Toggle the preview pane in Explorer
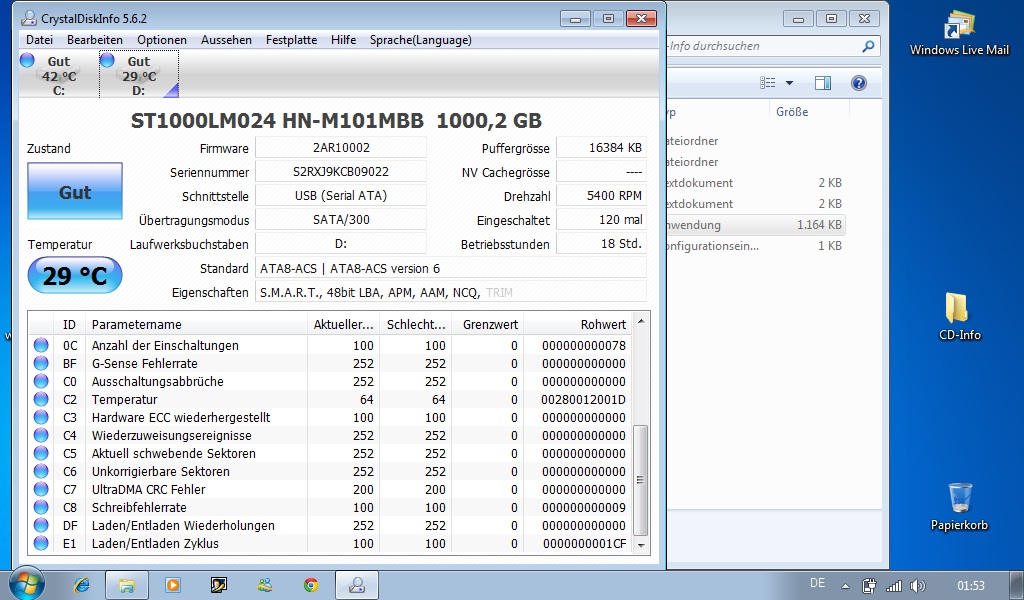The image size is (1024, 600). [823, 83]
